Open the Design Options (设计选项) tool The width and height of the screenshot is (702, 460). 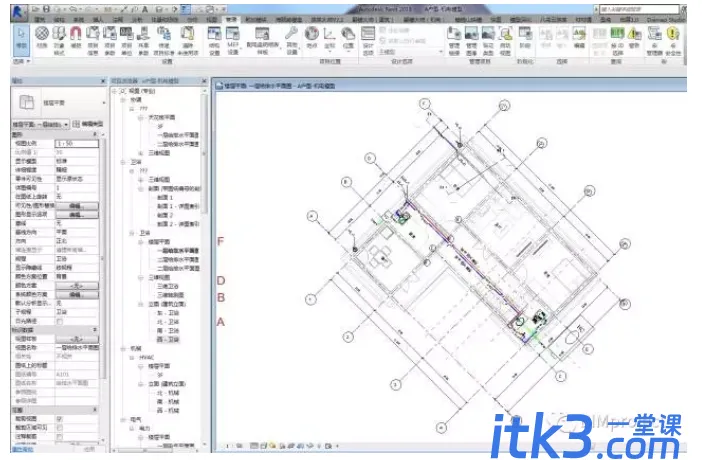point(368,39)
